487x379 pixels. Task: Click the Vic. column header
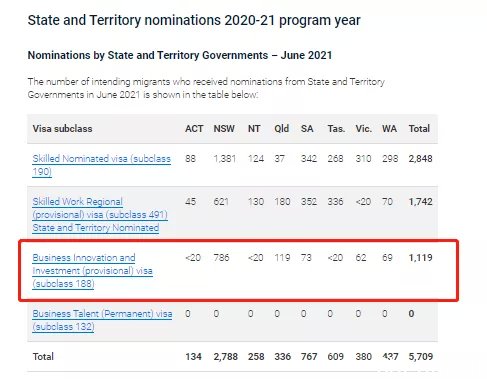pyautogui.click(x=363, y=129)
